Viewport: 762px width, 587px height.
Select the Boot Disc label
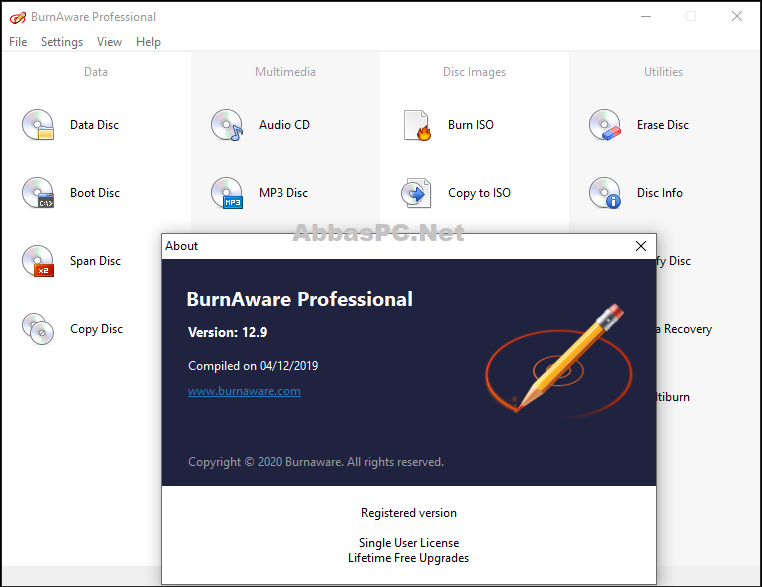[95, 193]
